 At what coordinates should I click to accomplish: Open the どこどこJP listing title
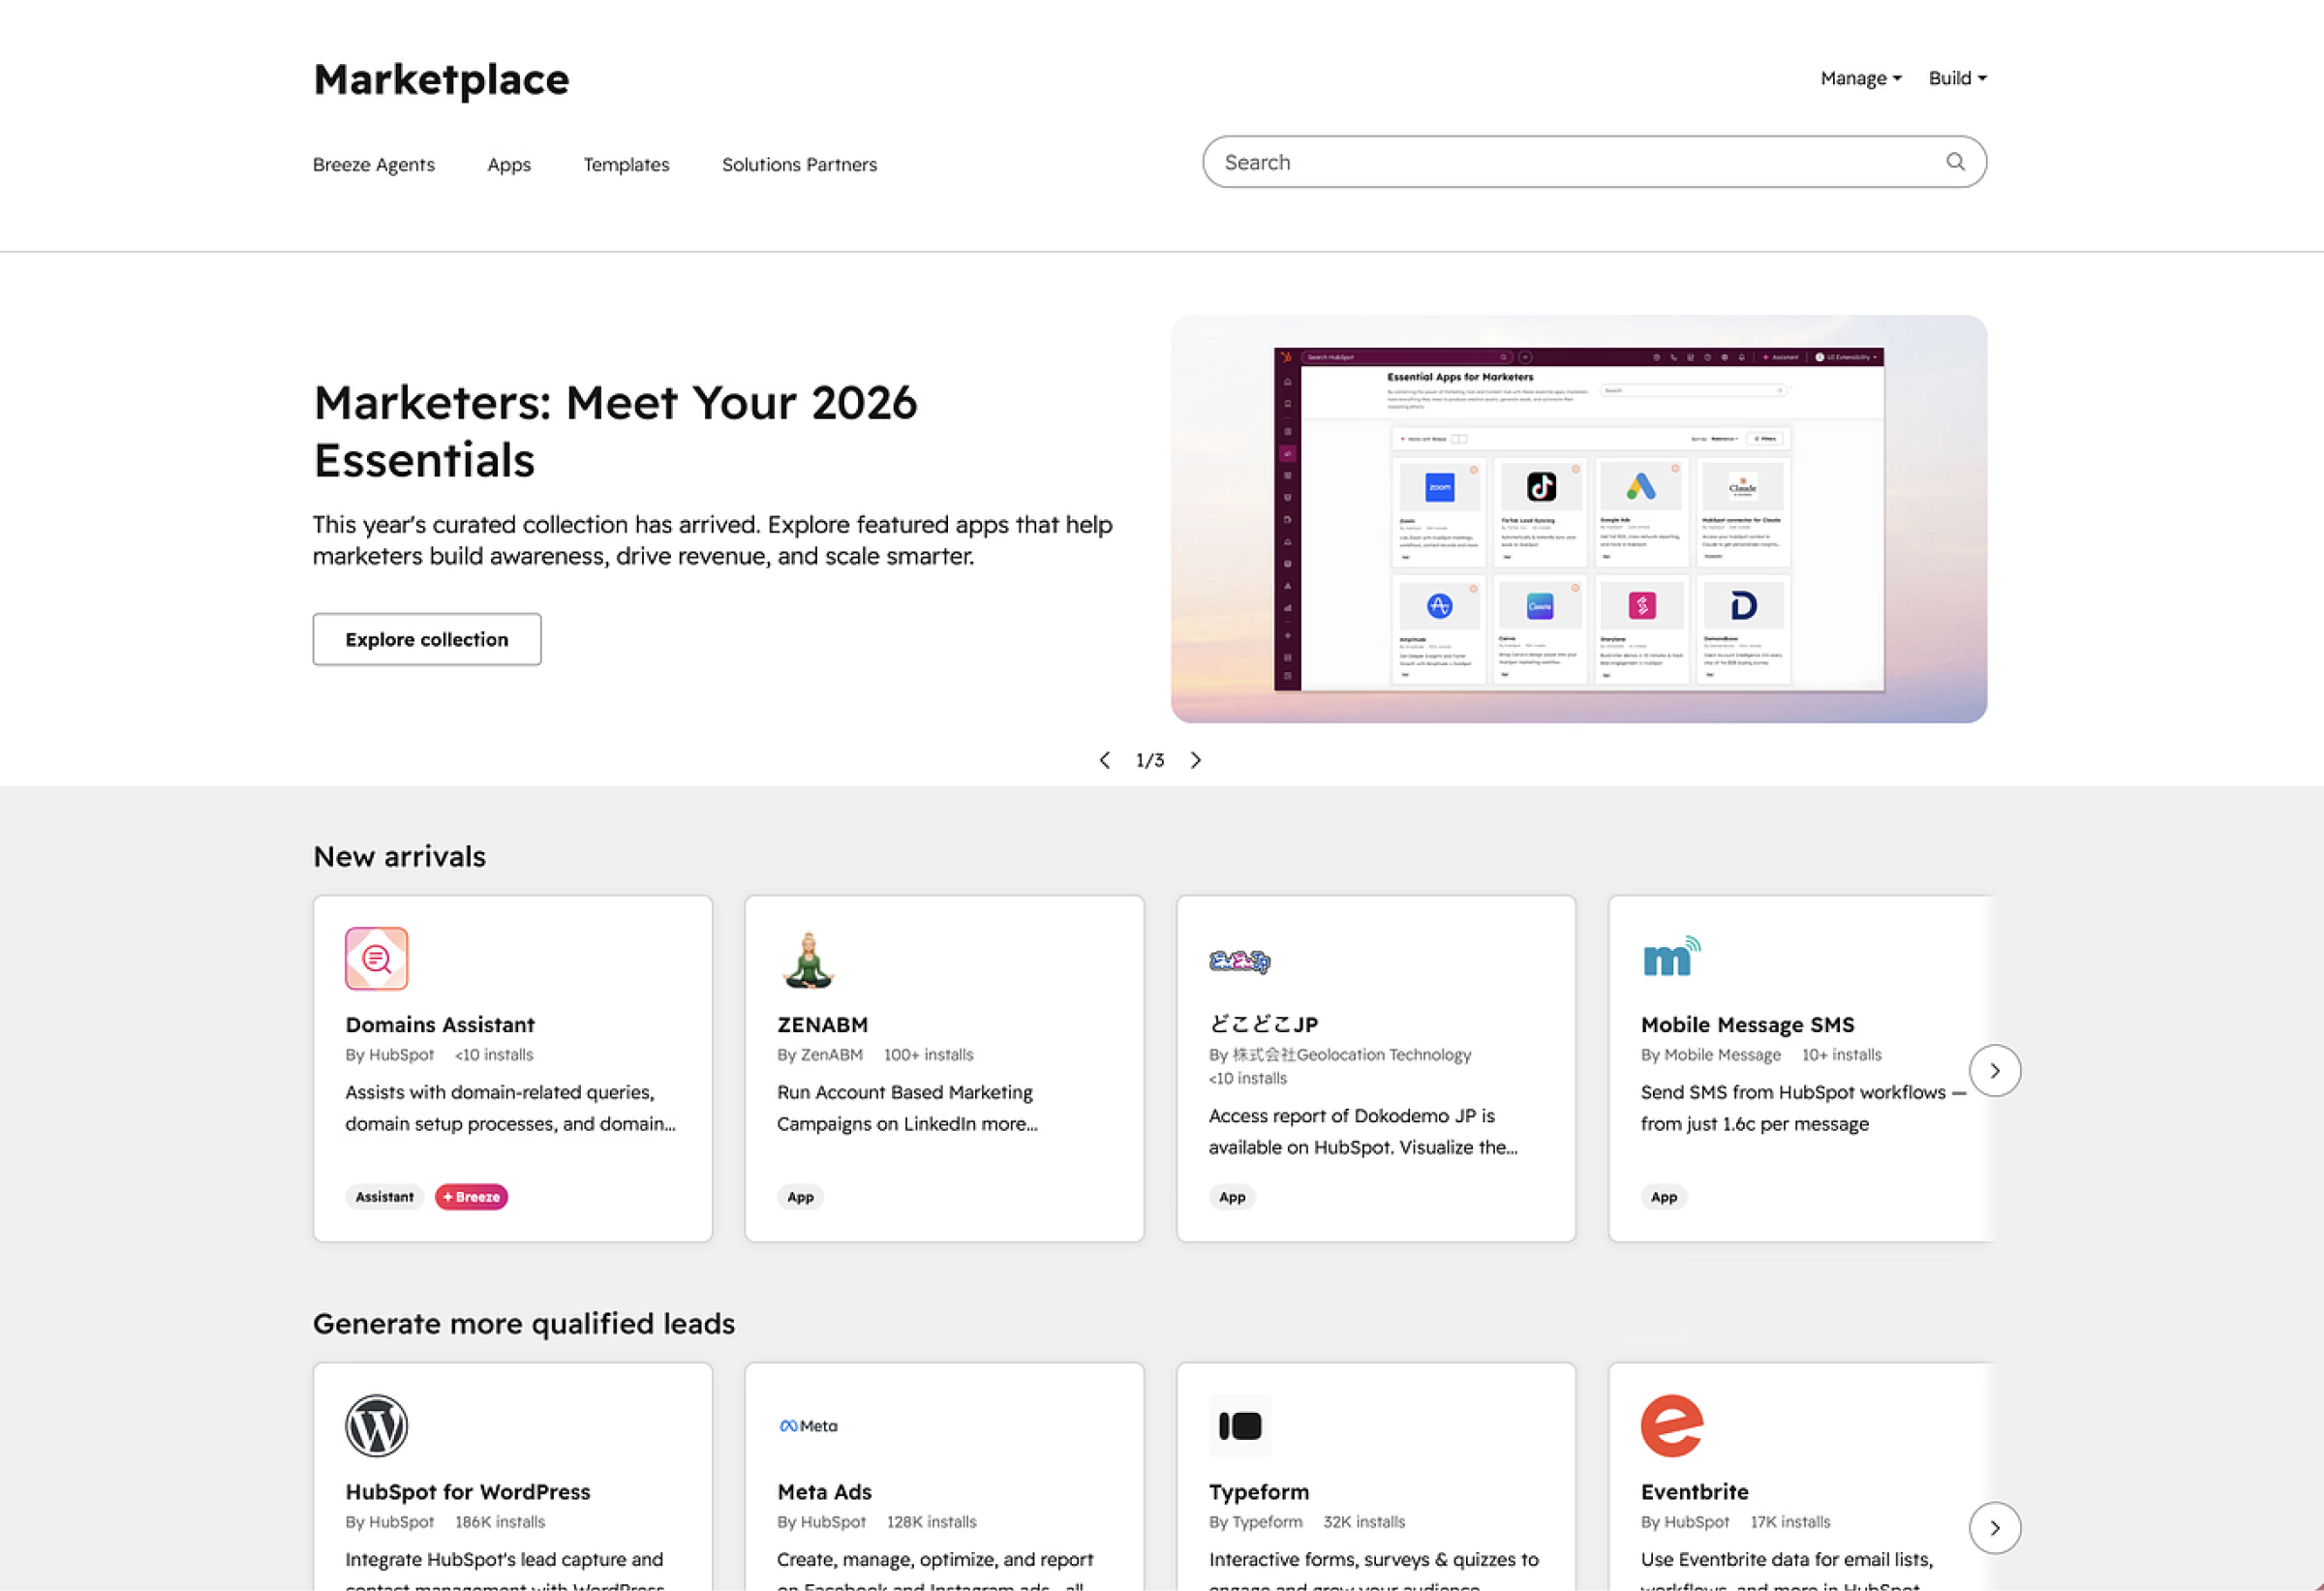pyautogui.click(x=1263, y=1024)
